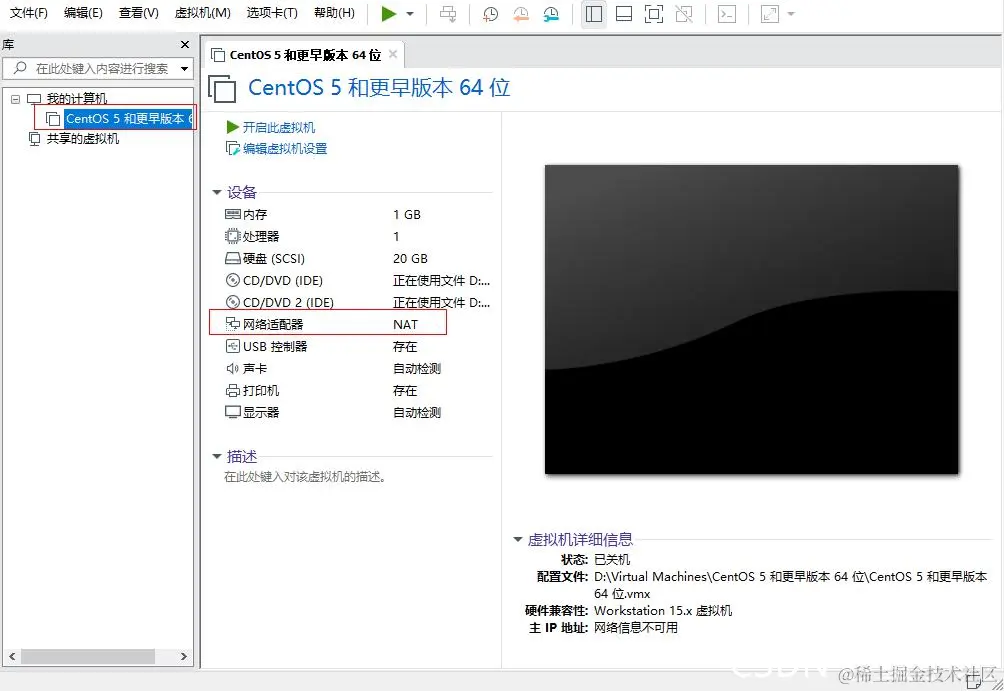1004x691 pixels.
Task: Open the snapshot manager icon
Action: pyautogui.click(x=551, y=14)
